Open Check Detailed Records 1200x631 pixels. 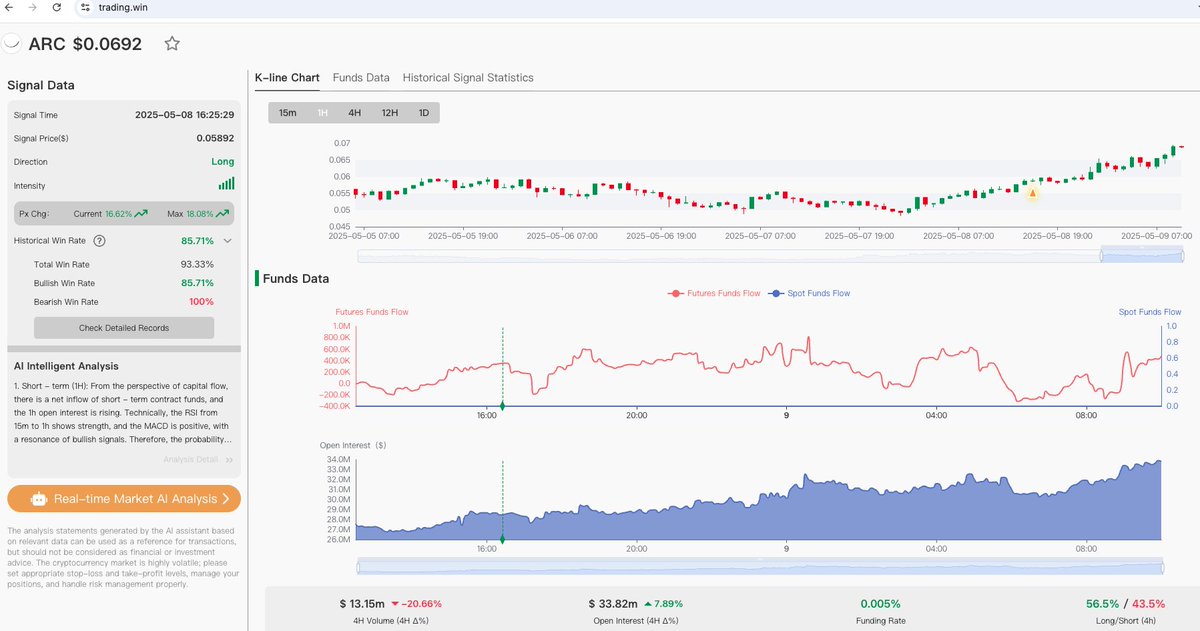point(124,328)
